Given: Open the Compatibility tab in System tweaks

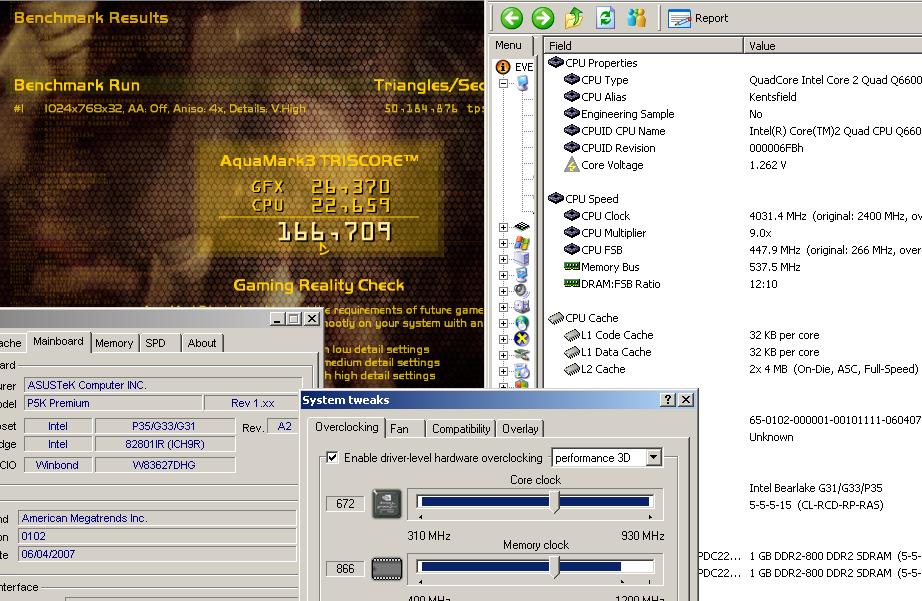Looking at the screenshot, I should [x=461, y=429].
